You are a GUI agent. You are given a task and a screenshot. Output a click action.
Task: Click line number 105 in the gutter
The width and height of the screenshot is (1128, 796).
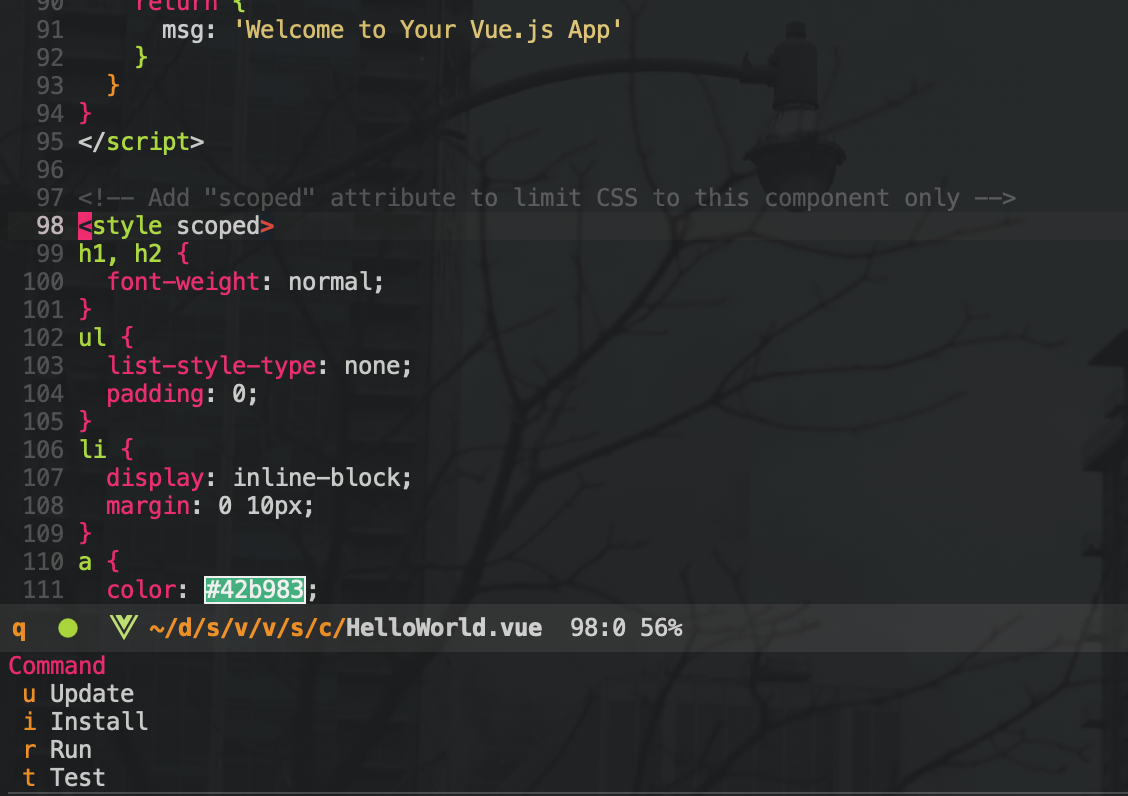click(x=43, y=422)
